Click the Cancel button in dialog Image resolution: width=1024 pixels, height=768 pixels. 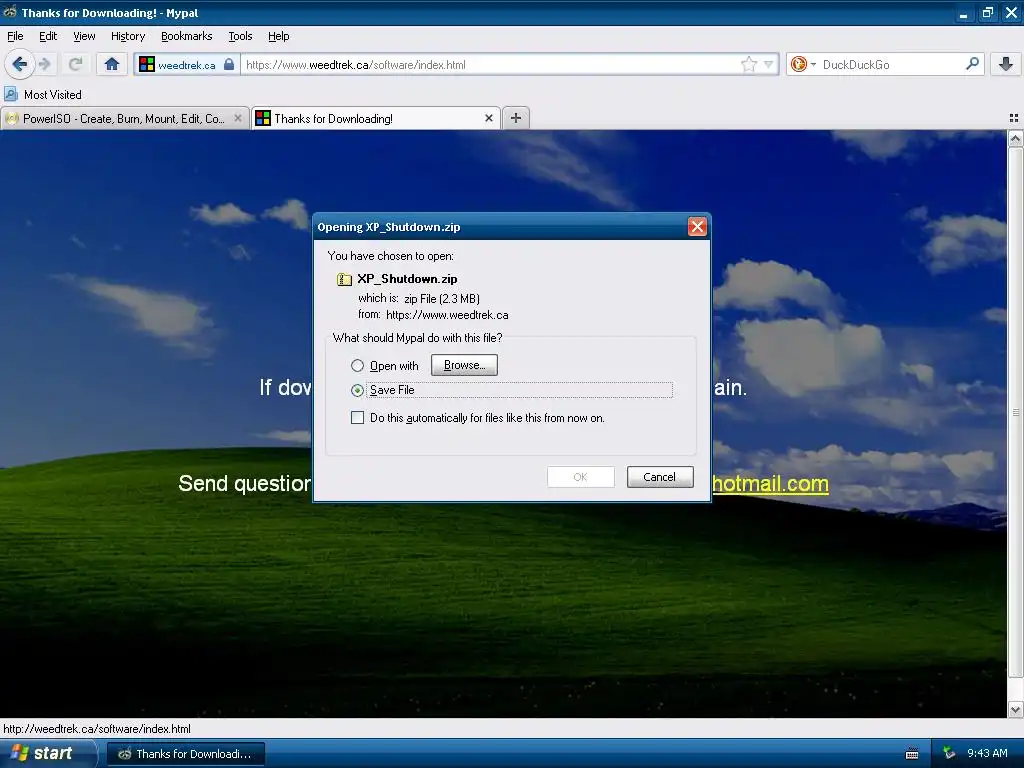[660, 477]
